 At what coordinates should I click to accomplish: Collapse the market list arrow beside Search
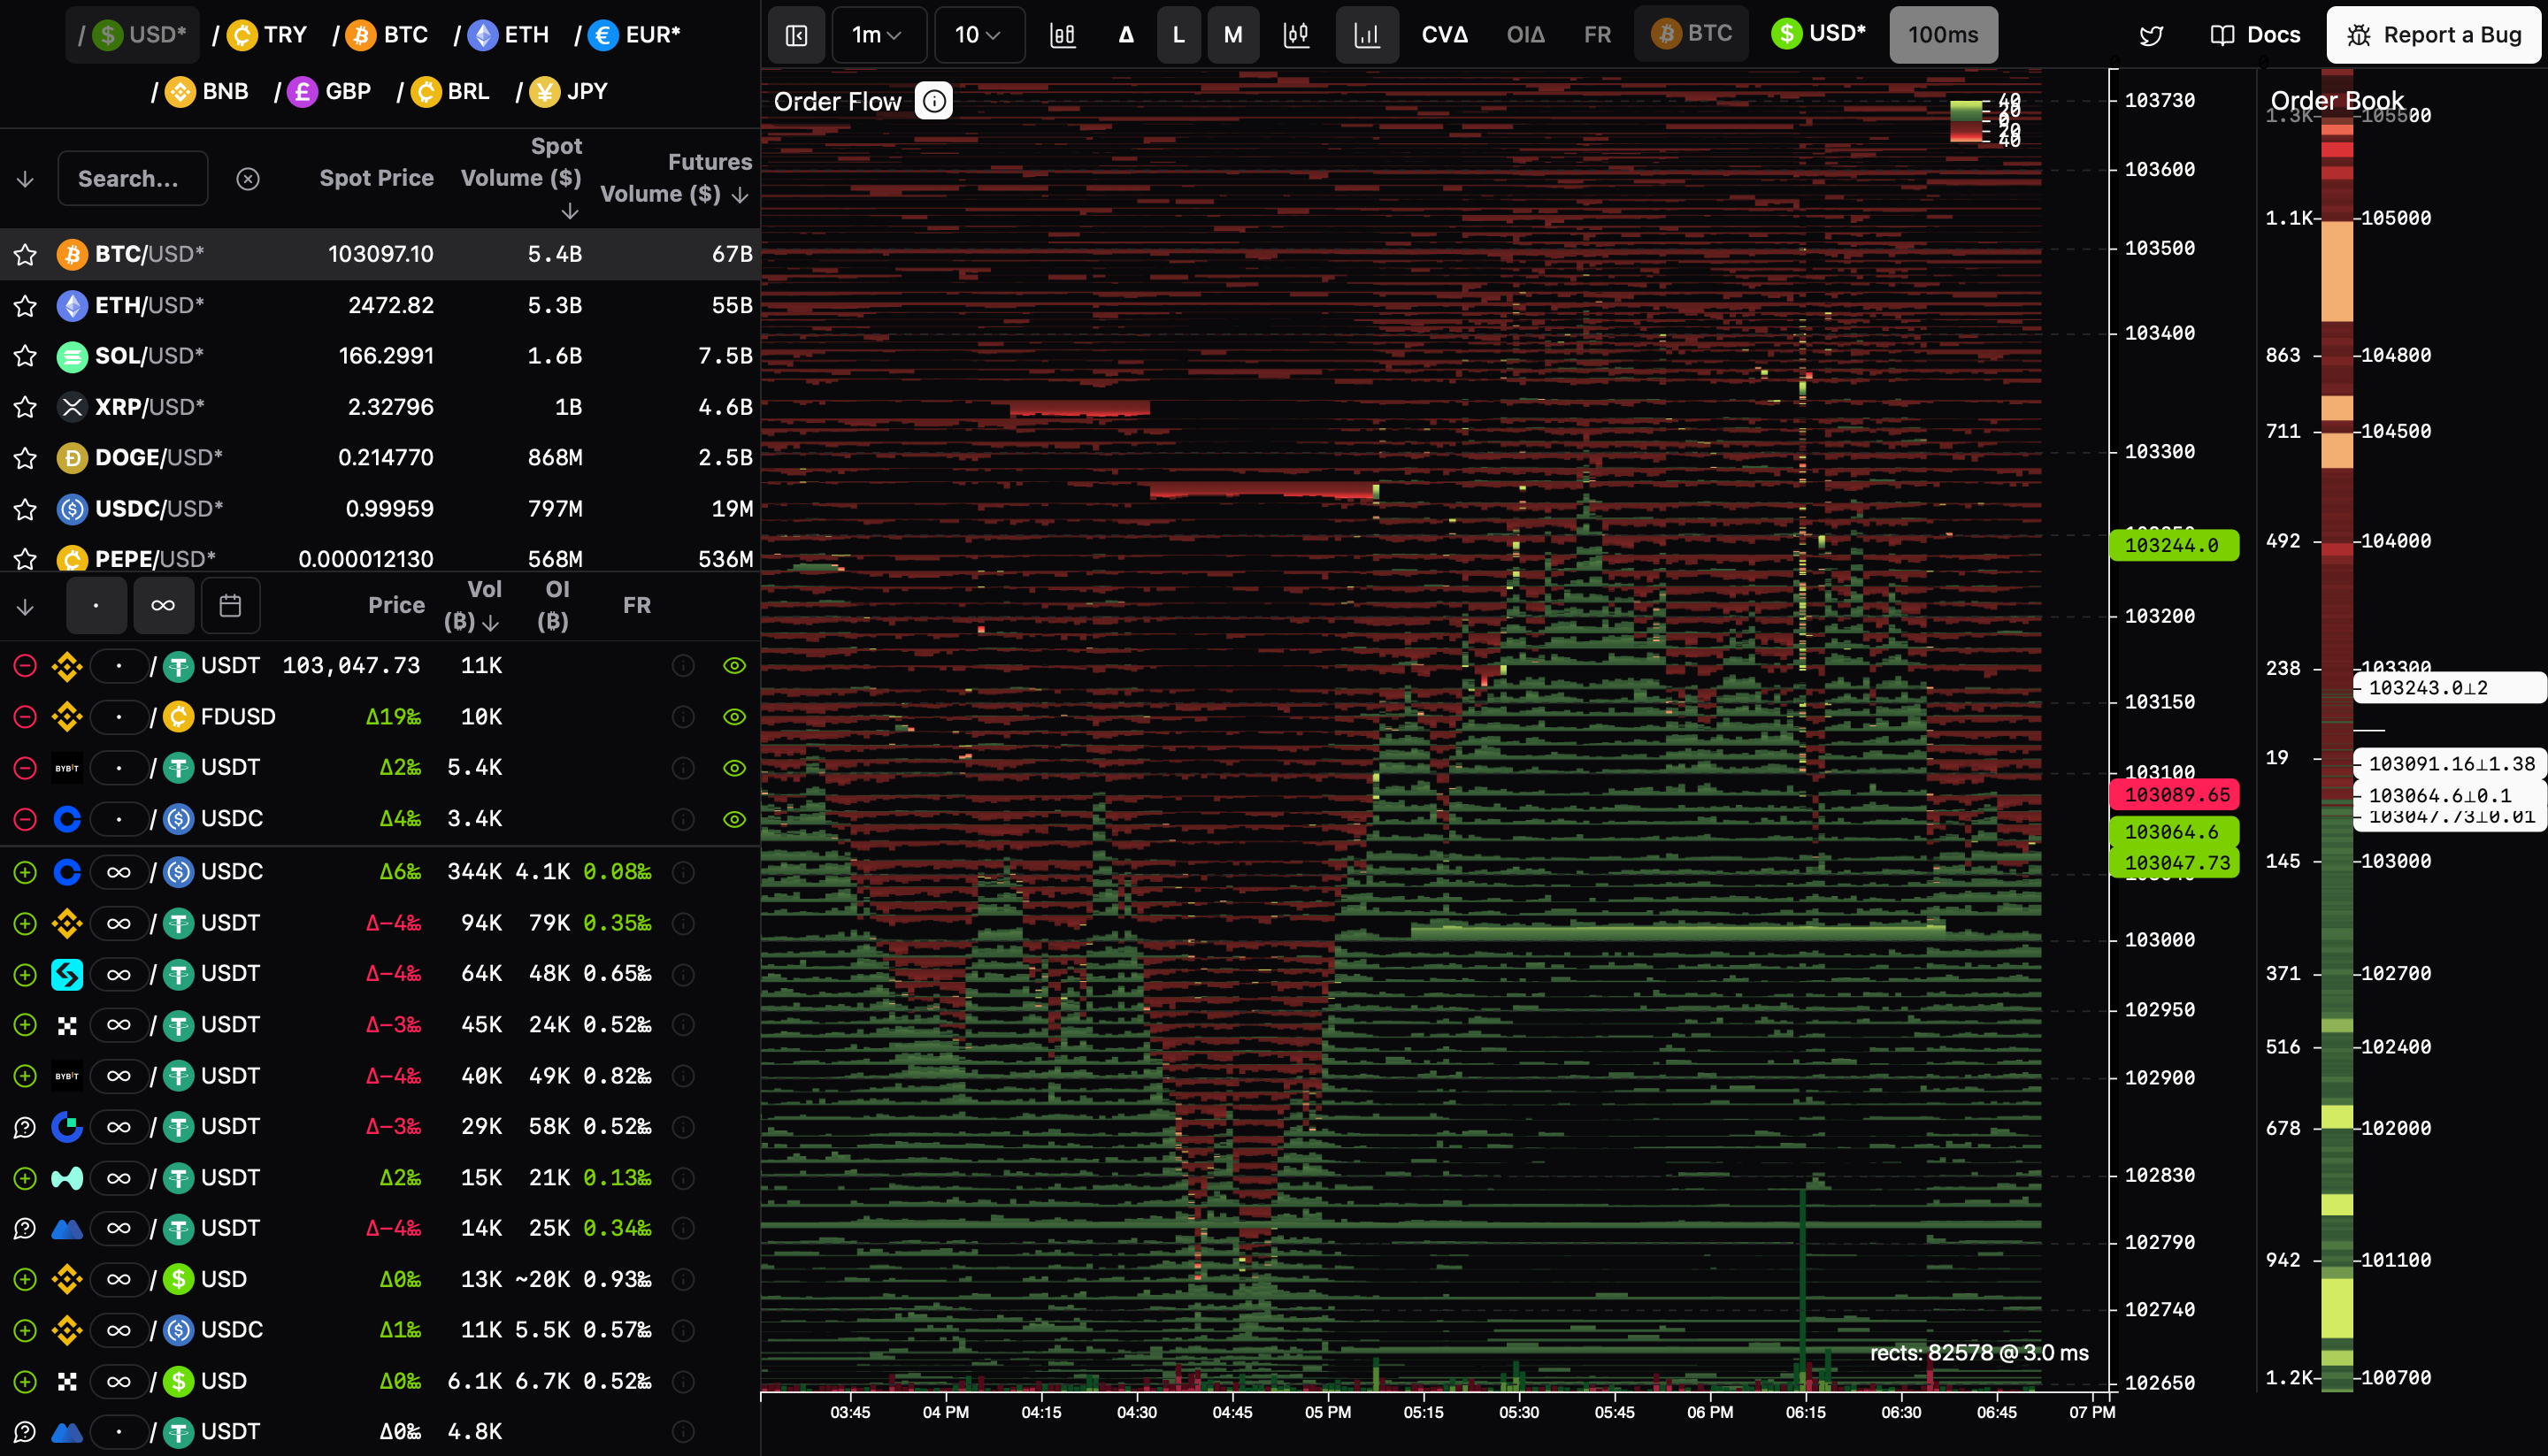pyautogui.click(x=25, y=180)
